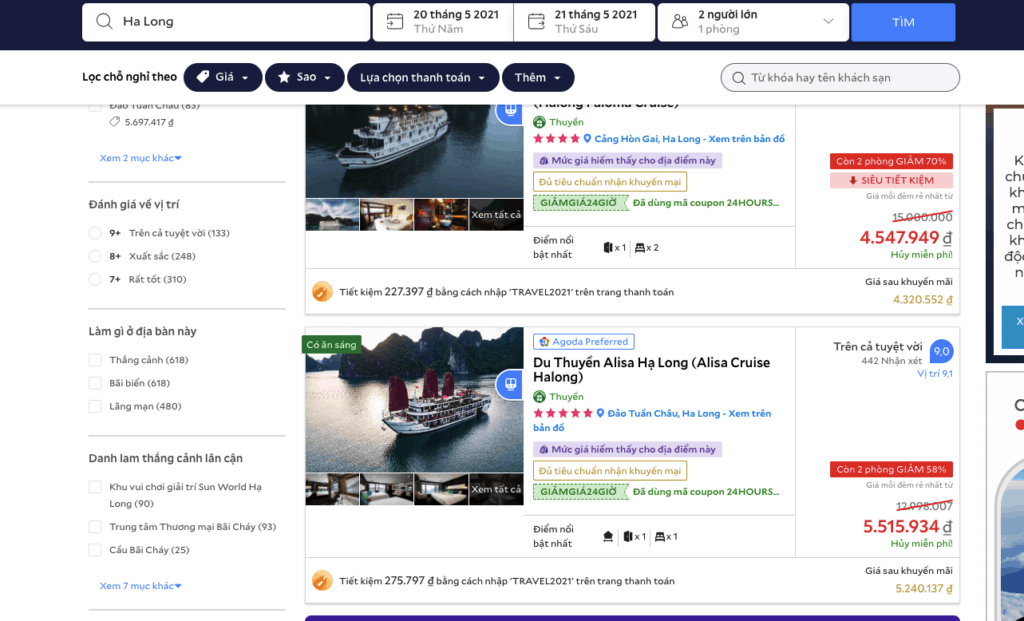The width and height of the screenshot is (1024, 621).
Task: Check the Thắng cảnh (618) box
Action: click(x=95, y=360)
